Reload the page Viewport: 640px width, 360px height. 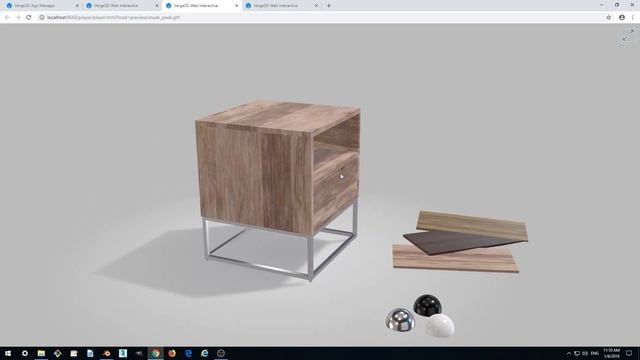point(29,18)
